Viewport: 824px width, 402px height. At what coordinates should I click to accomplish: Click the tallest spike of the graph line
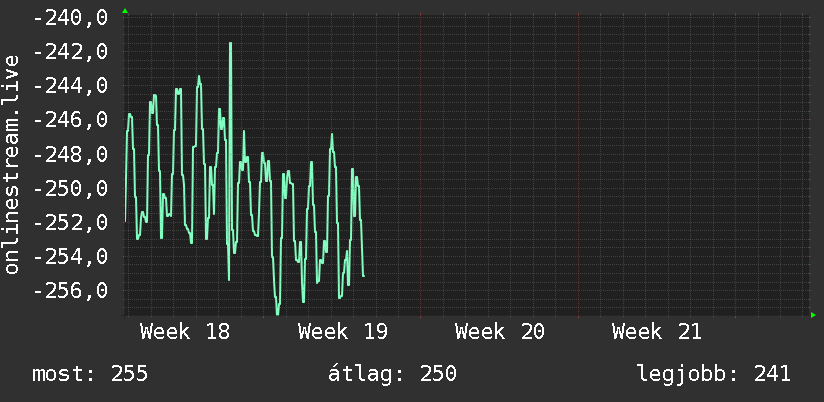[230, 44]
